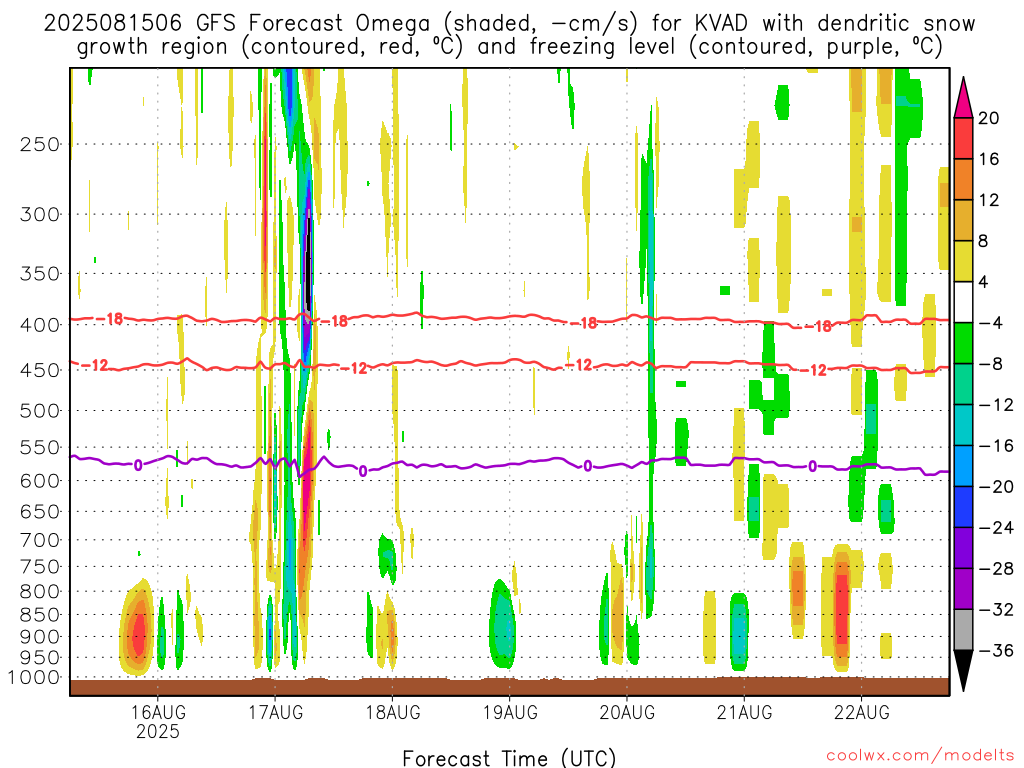Click the colorbar value label -20
The image size is (1024, 768).
click(x=995, y=487)
